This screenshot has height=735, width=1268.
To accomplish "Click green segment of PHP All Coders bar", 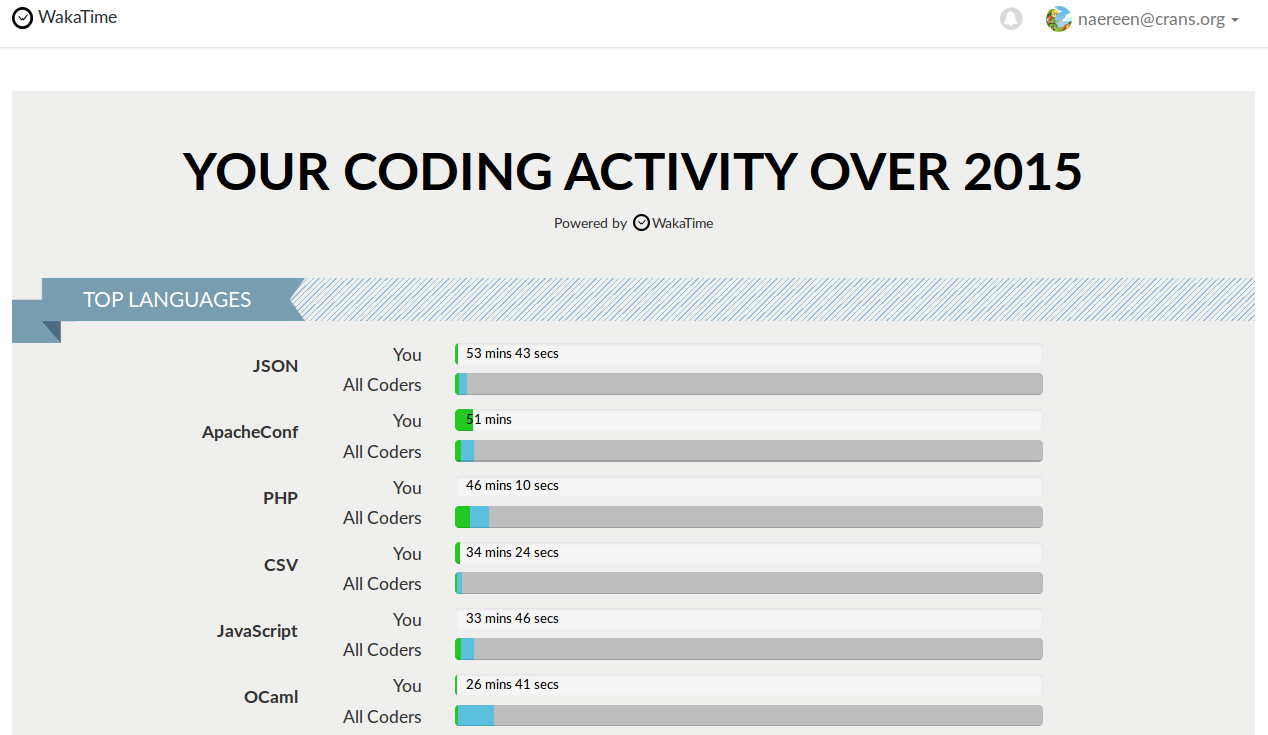I will [x=462, y=517].
